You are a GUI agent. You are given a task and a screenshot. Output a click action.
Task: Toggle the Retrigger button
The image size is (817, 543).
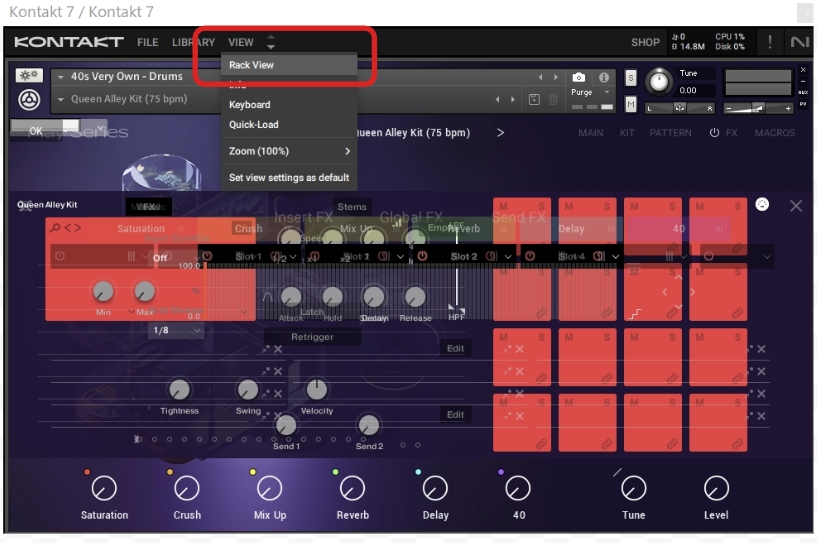pos(312,337)
